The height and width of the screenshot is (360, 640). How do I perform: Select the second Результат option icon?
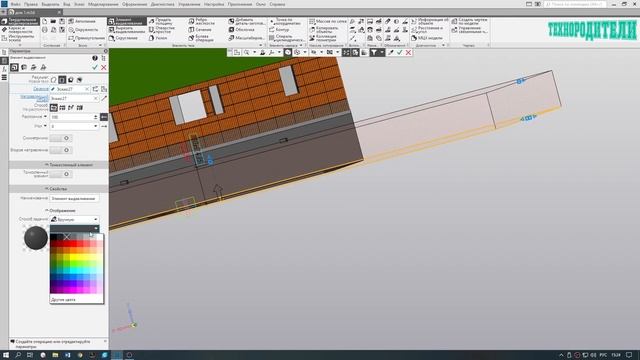coord(62,80)
